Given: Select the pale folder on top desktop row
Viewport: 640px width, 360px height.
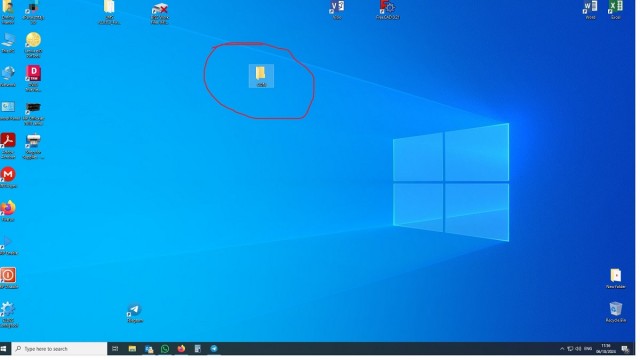Looking at the screenshot, I should point(109,12).
